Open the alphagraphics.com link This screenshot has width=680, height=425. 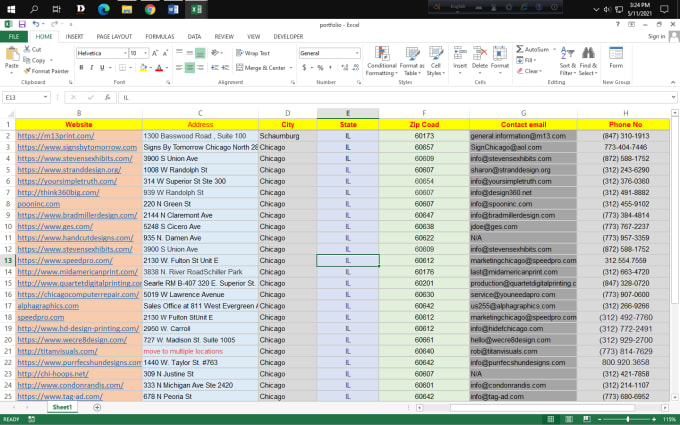coord(48,306)
